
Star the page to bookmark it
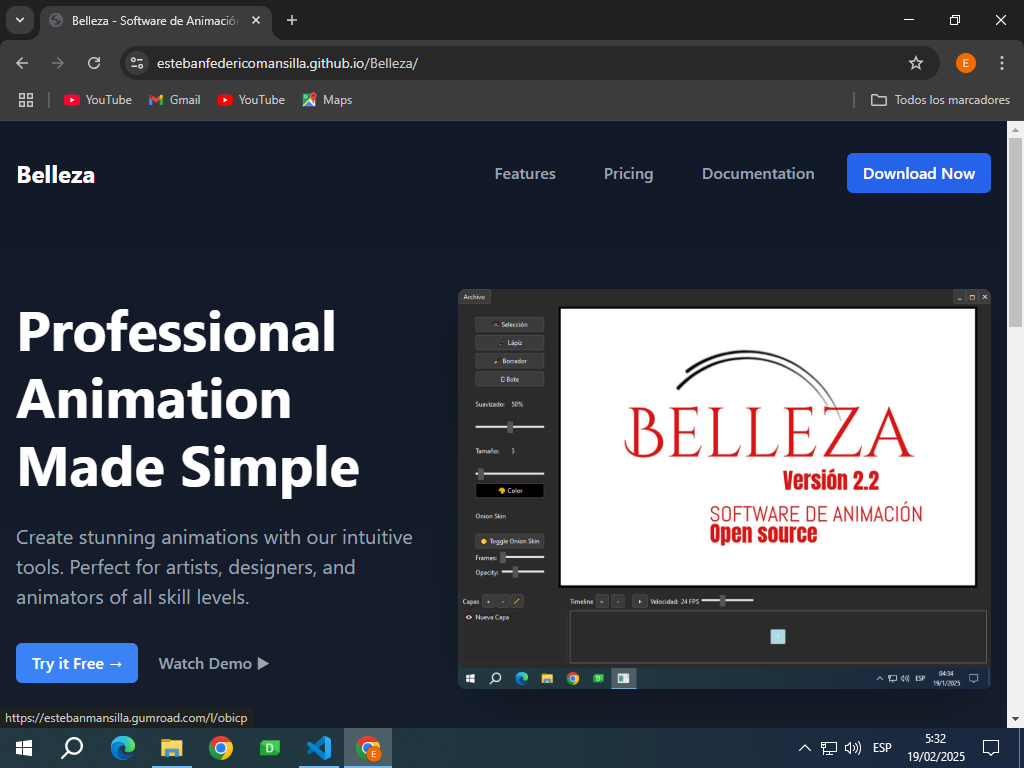[x=915, y=62]
